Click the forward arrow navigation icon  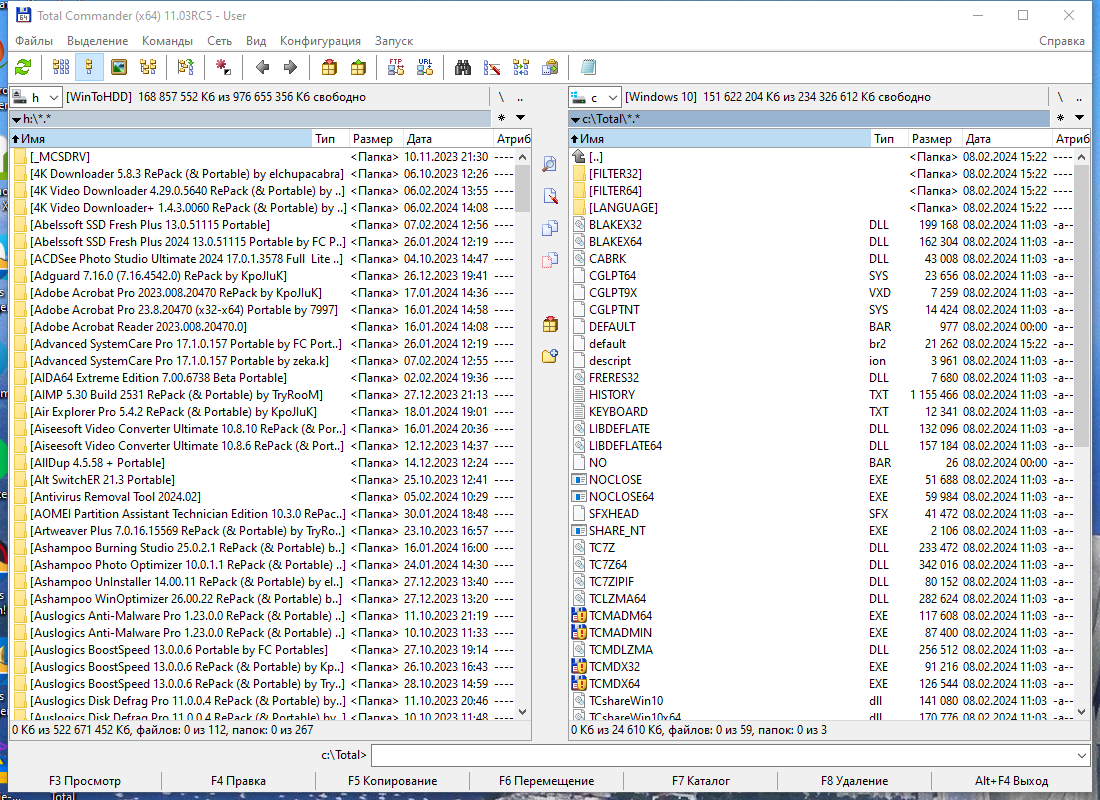pos(290,67)
